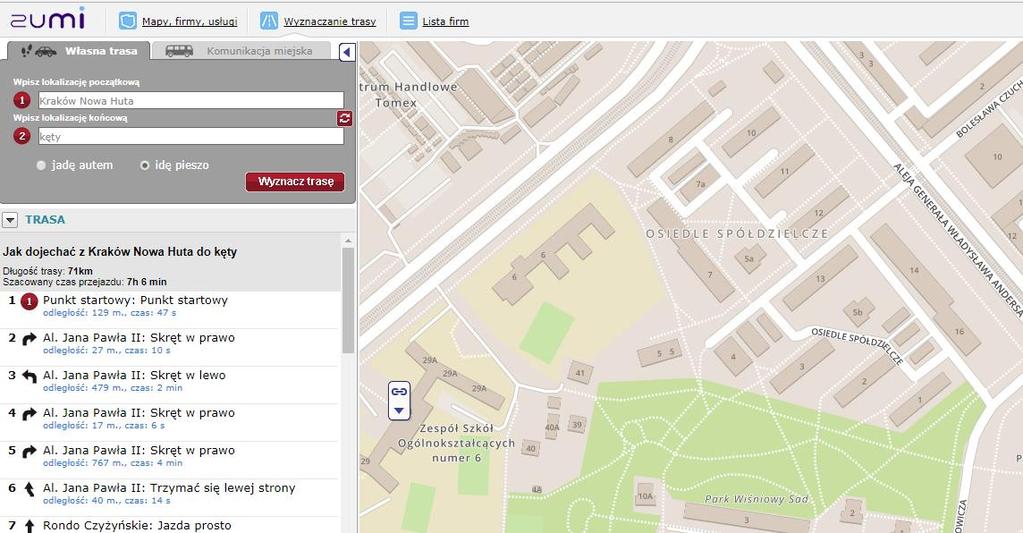Image resolution: width=1023 pixels, height=533 pixels.
Task: Swap start and end locations with the refresh icon
Action: 344,118
